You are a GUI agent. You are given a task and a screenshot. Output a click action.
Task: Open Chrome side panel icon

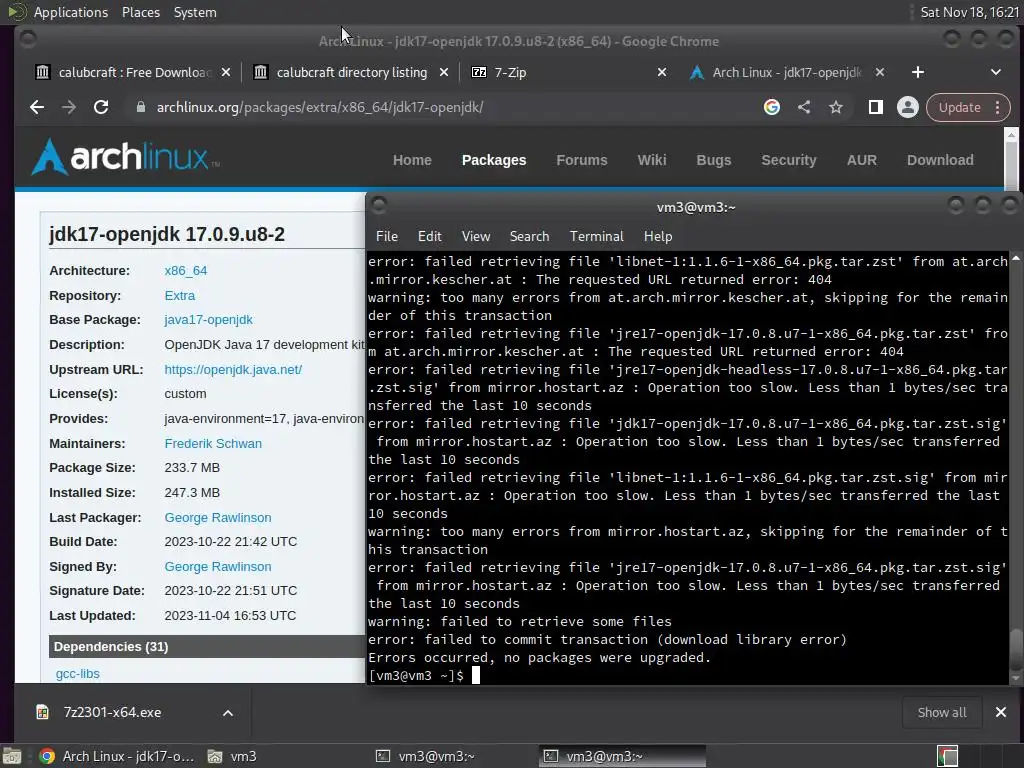click(x=876, y=108)
